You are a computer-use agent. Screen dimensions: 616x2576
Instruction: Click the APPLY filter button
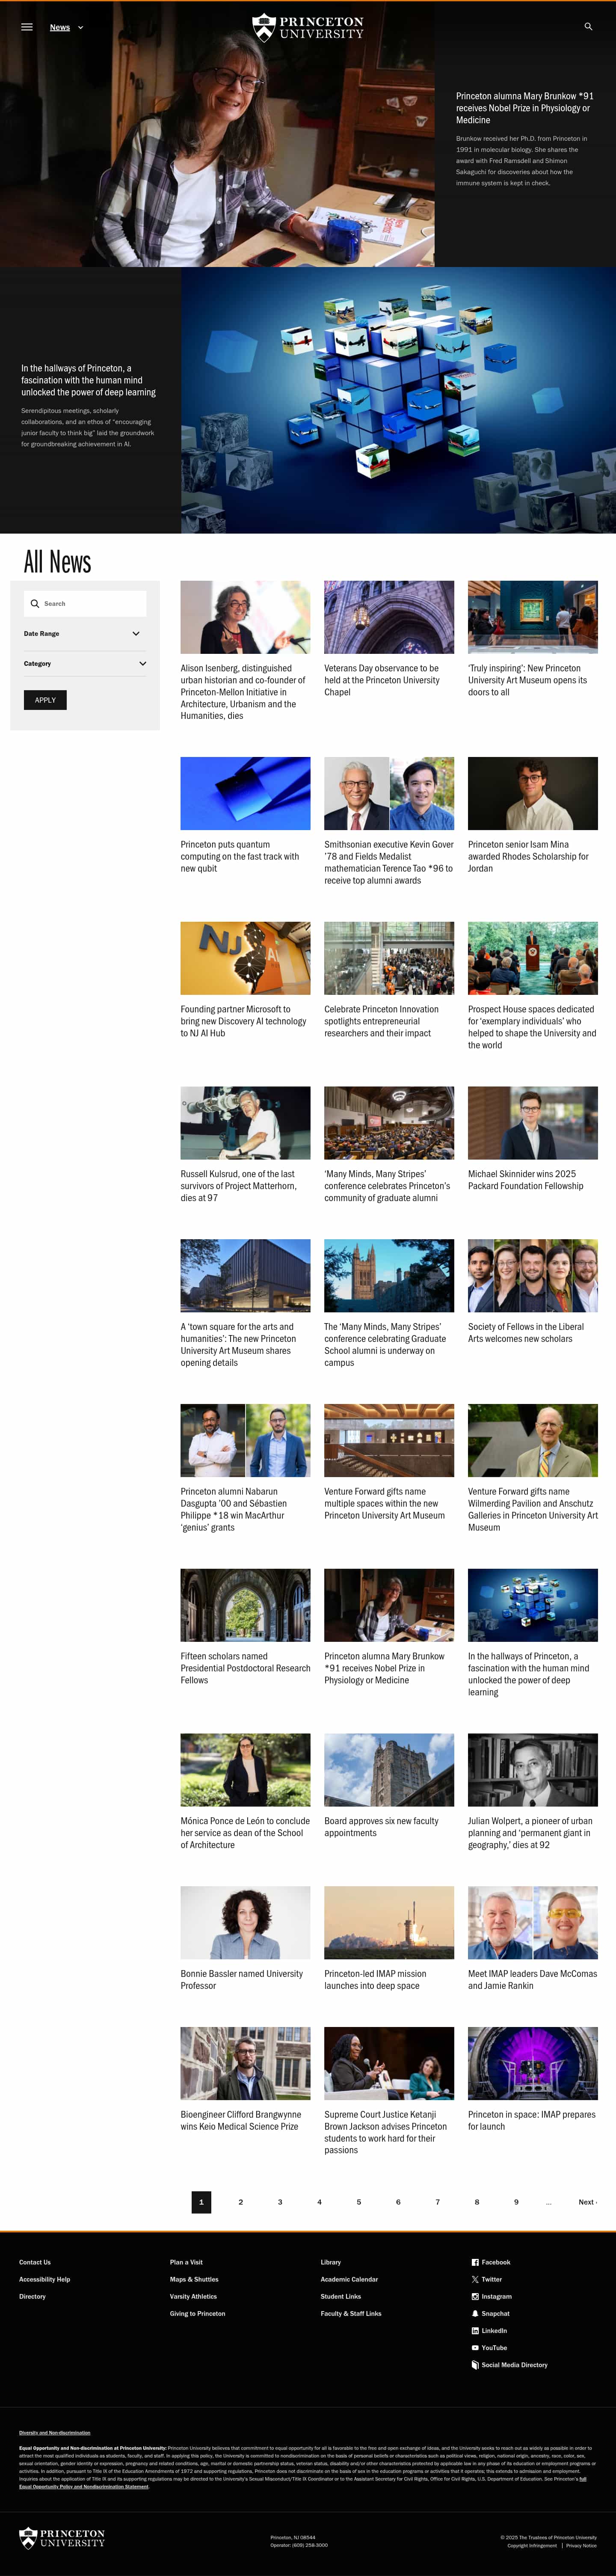pyautogui.click(x=45, y=700)
